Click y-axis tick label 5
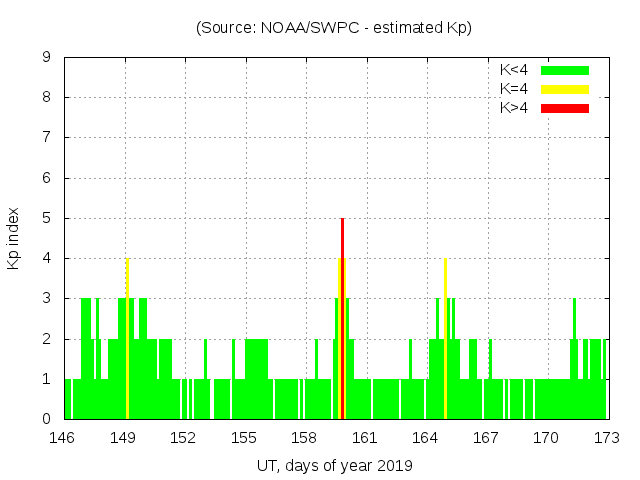 click(x=47, y=218)
